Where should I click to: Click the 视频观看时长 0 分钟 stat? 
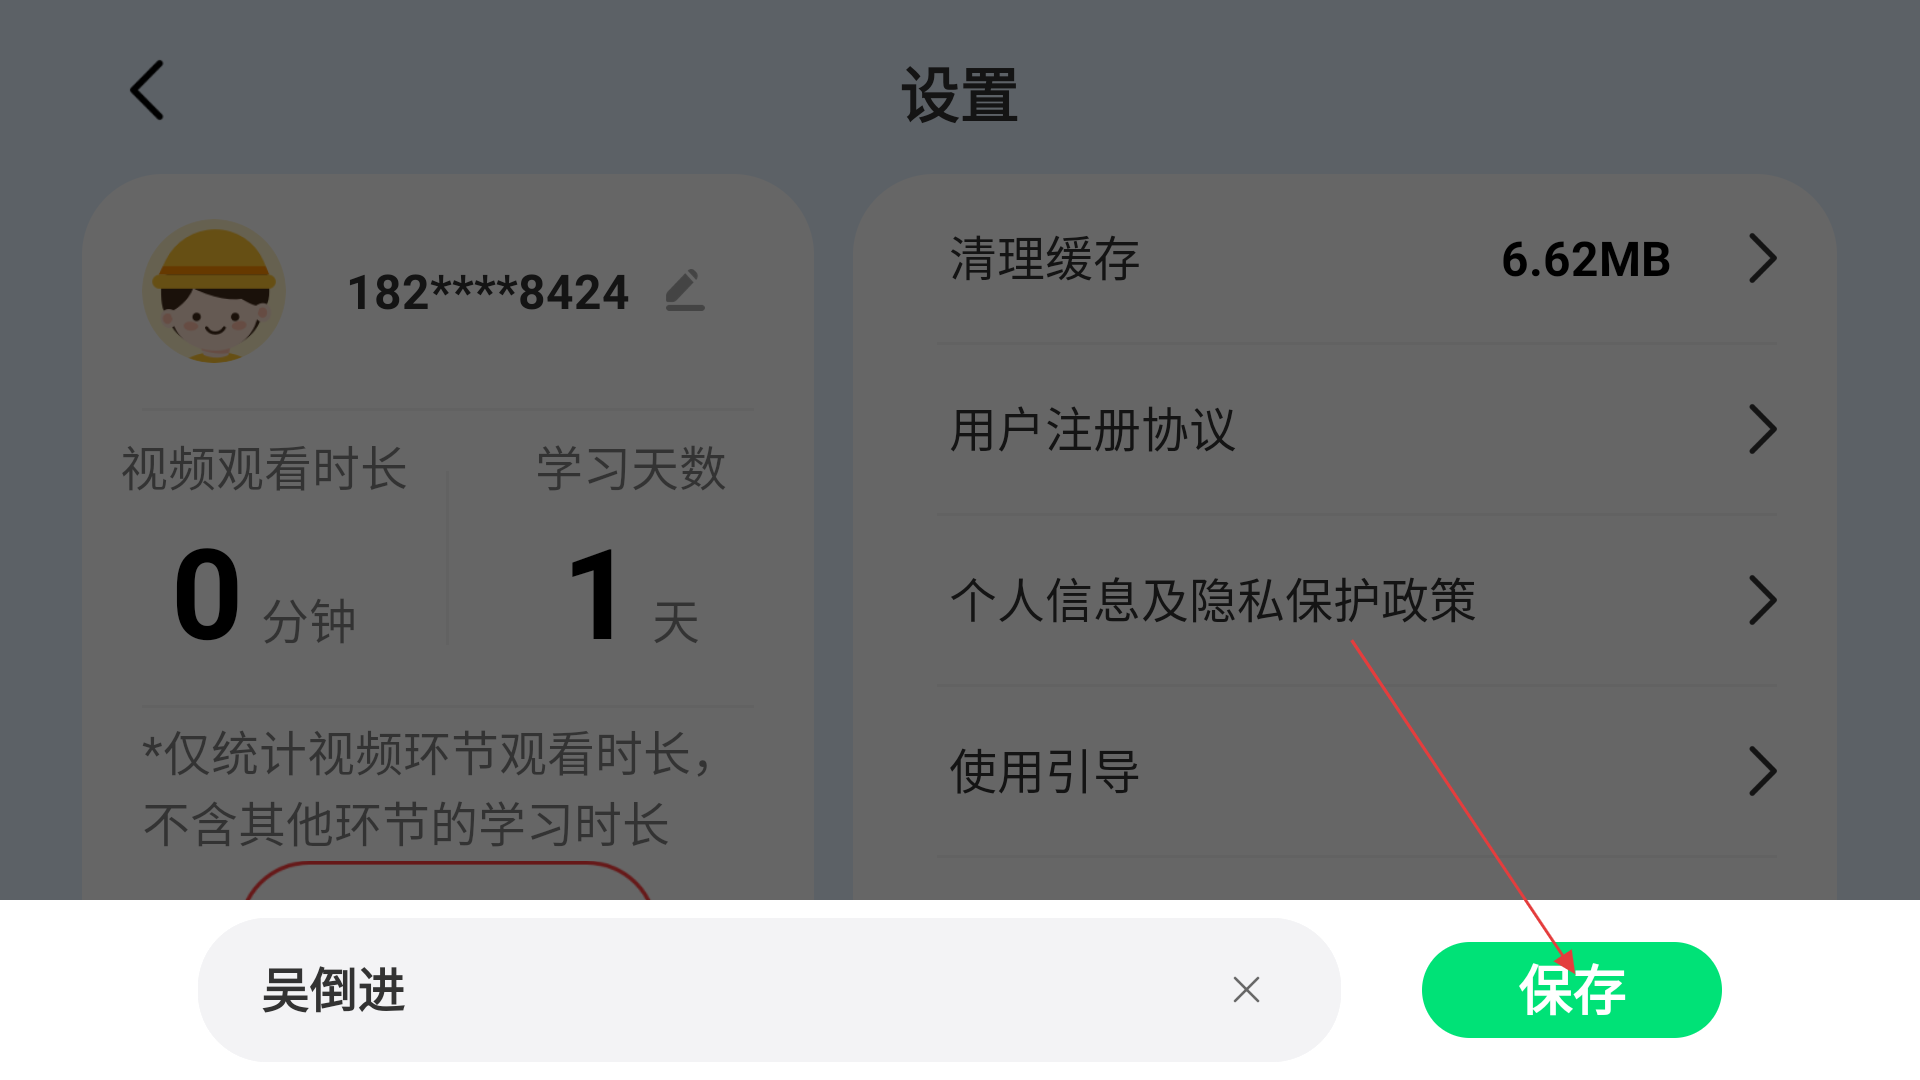[265, 545]
